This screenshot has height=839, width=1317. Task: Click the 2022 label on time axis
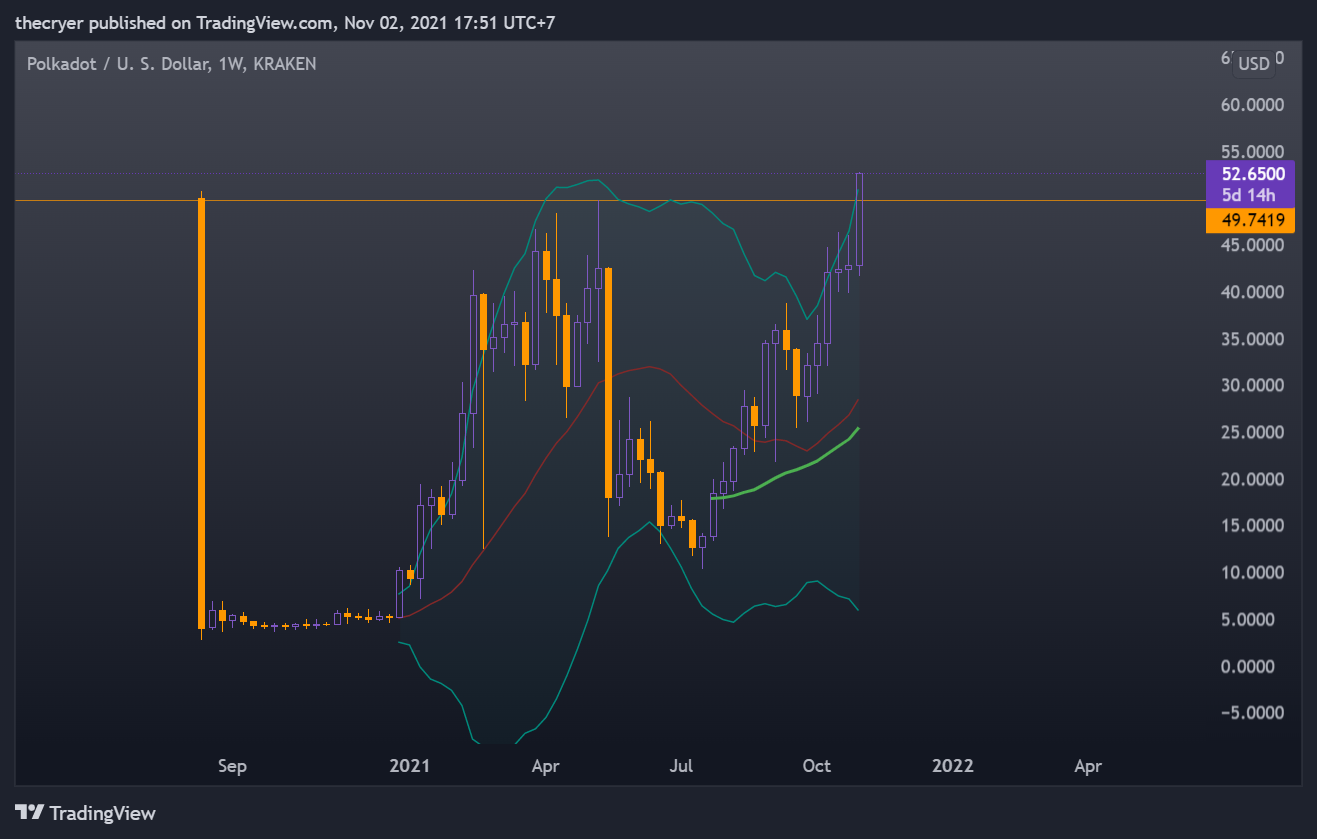[x=952, y=767]
